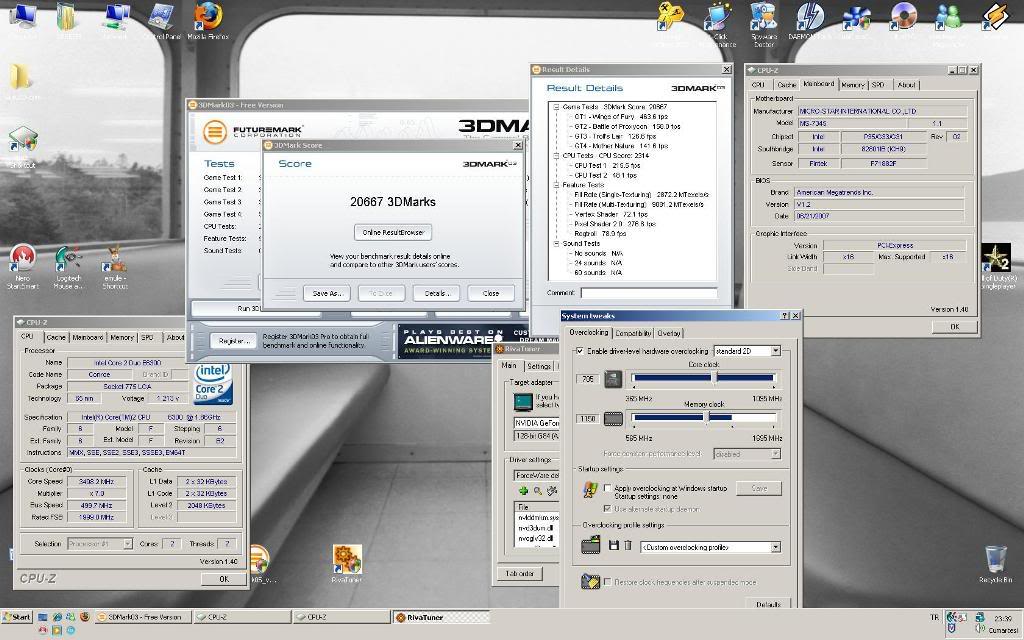Image resolution: width=1024 pixels, height=640 pixels.
Task: Click Save As in 3DMark Score dialog
Action: [327, 293]
